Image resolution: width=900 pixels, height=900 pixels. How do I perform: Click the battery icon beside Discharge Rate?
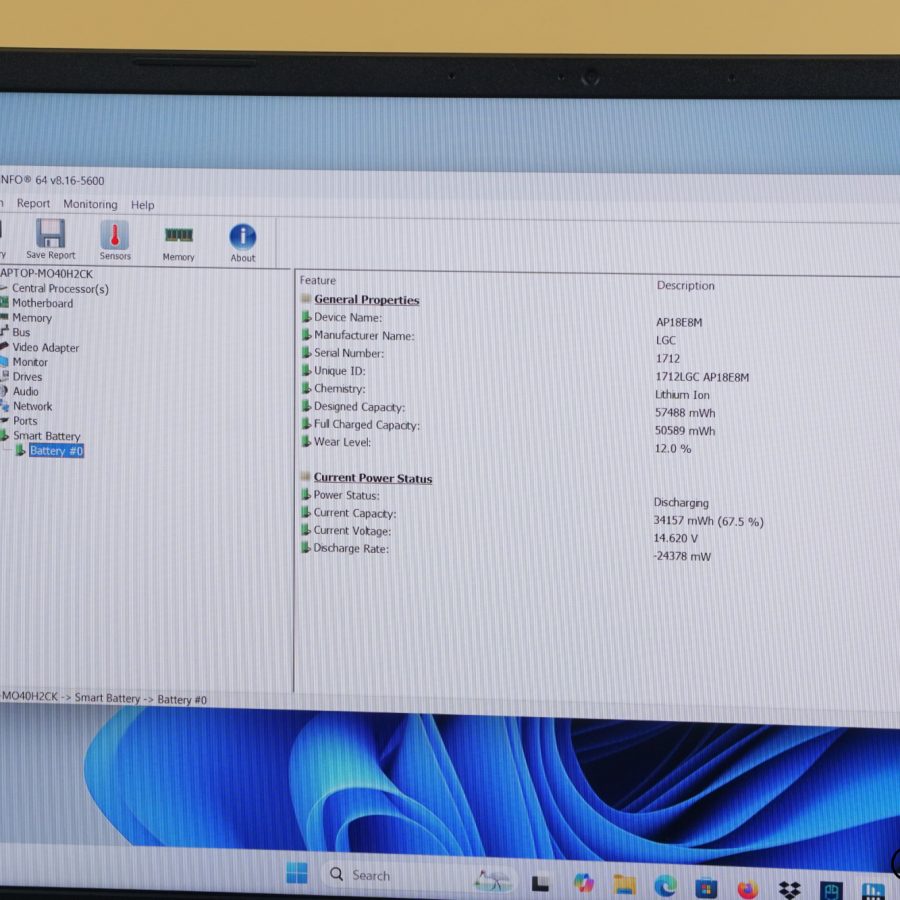coord(306,547)
